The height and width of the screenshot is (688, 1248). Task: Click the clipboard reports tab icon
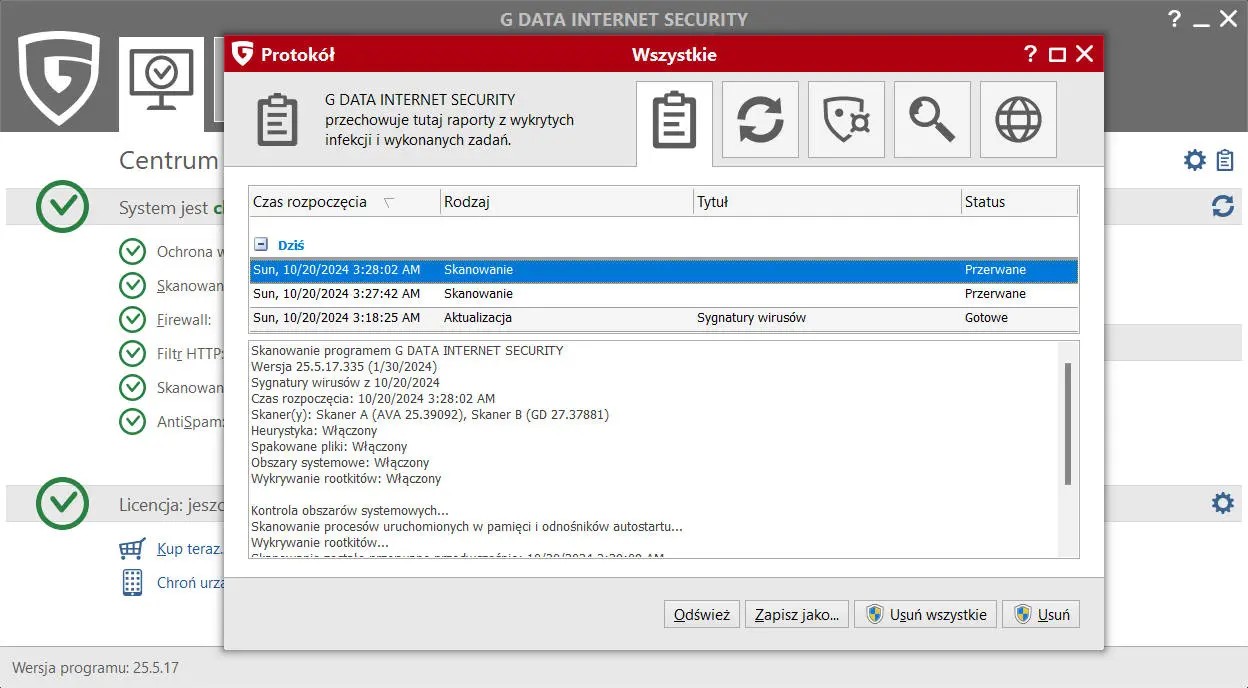[673, 119]
